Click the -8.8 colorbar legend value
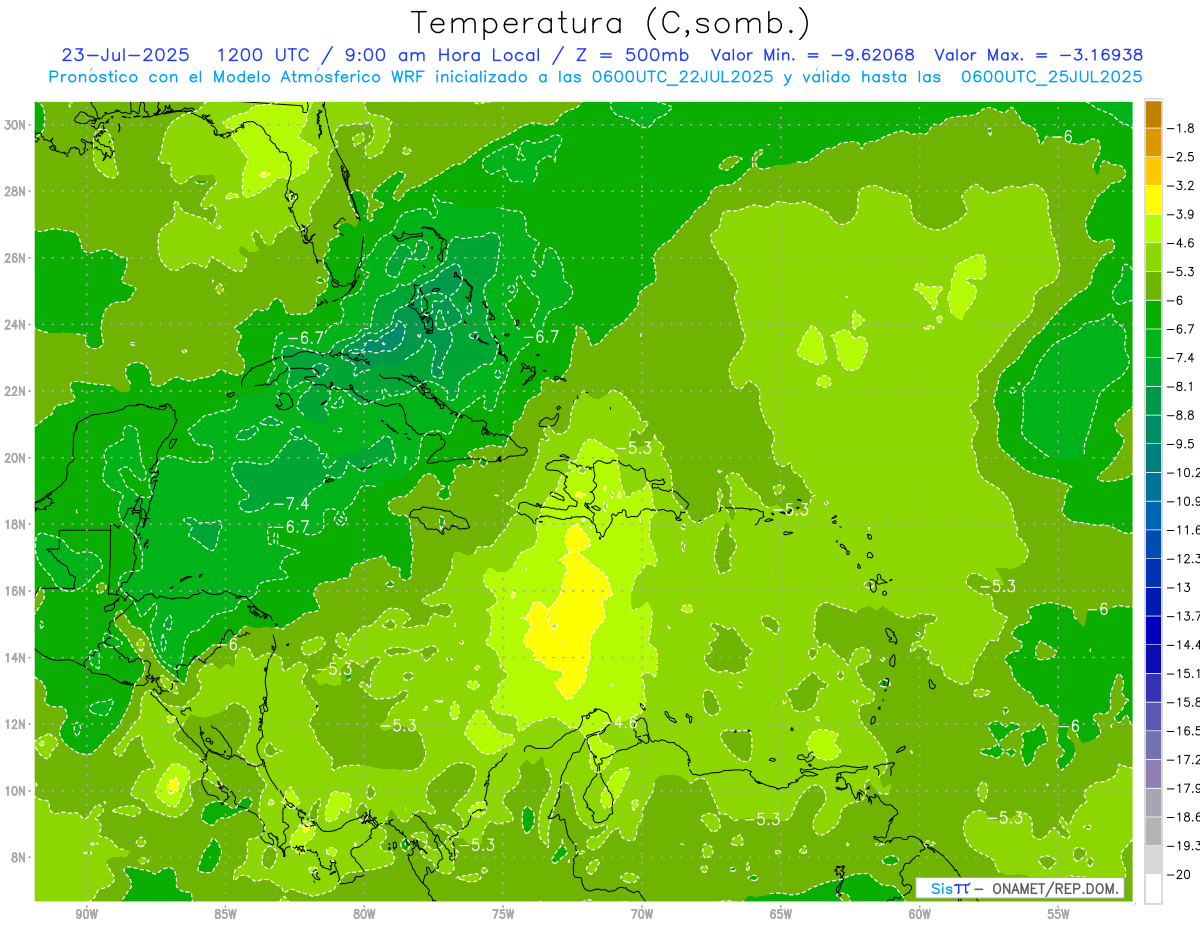 coord(1182,415)
